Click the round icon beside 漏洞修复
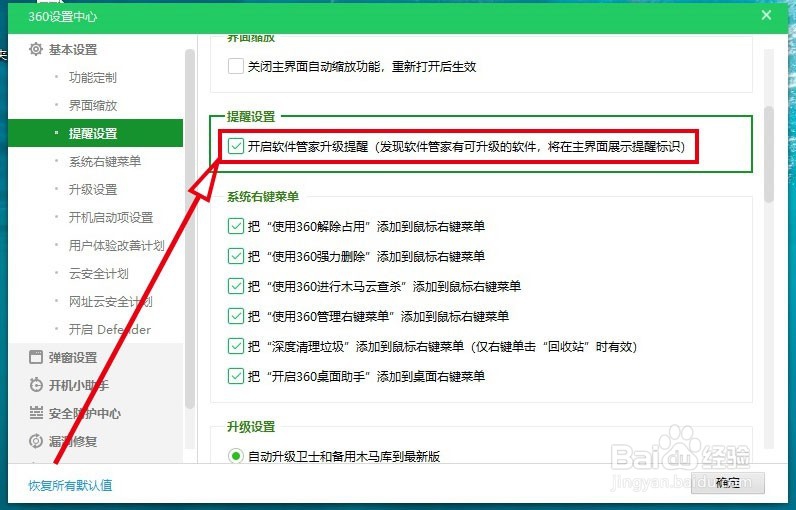Screen dimensions: 796x510 click(36, 441)
